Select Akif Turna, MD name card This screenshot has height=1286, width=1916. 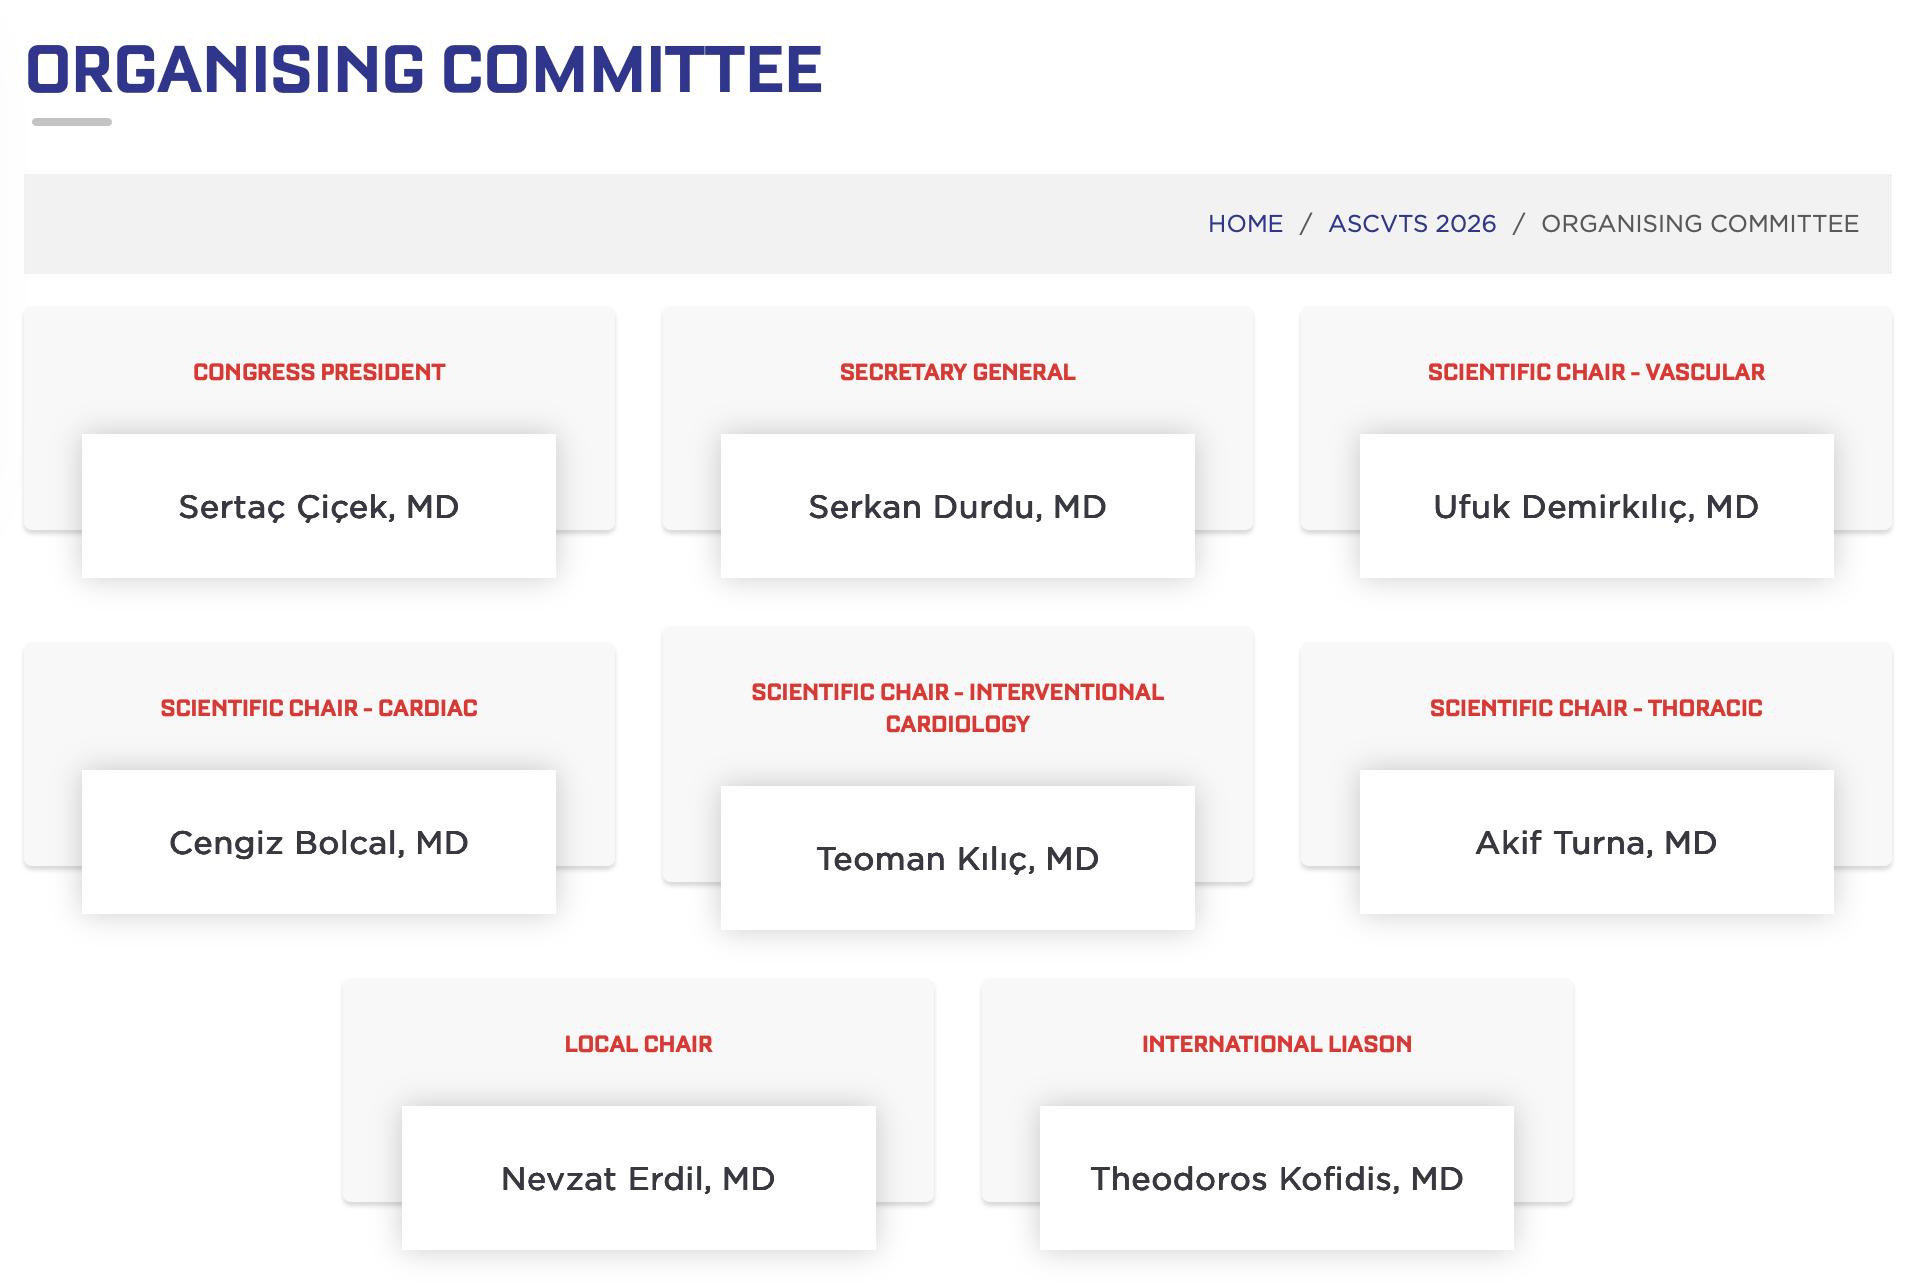pyautogui.click(x=1596, y=843)
